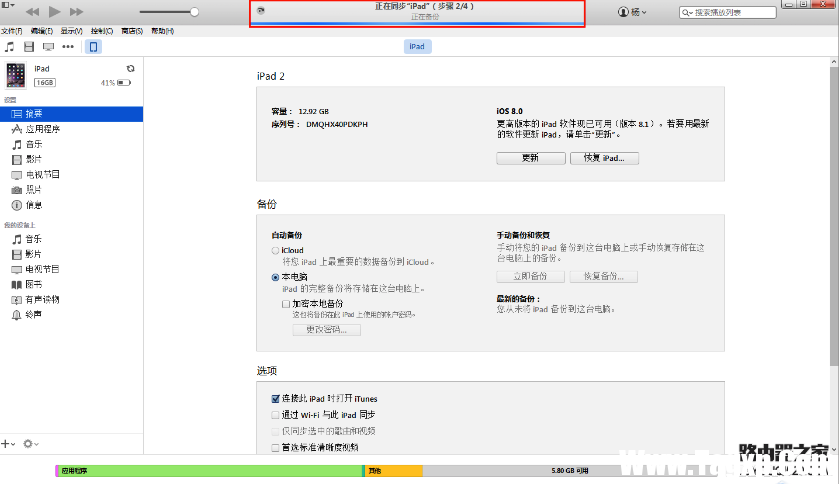Select 摘要 summary in the sidebar
The image size is (839, 484).
coord(71,114)
